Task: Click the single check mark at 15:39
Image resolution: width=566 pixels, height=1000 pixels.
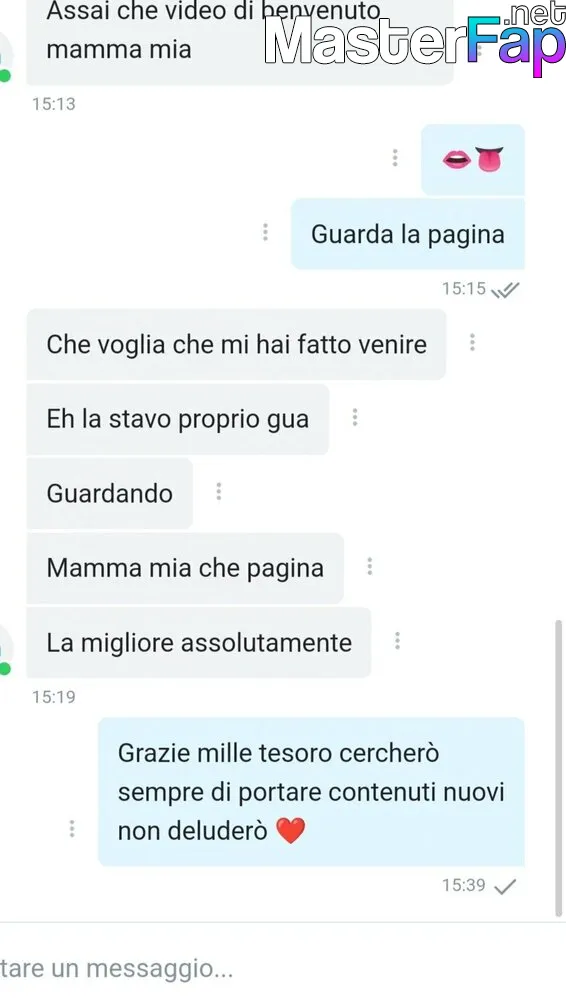Action: [x=505, y=886]
